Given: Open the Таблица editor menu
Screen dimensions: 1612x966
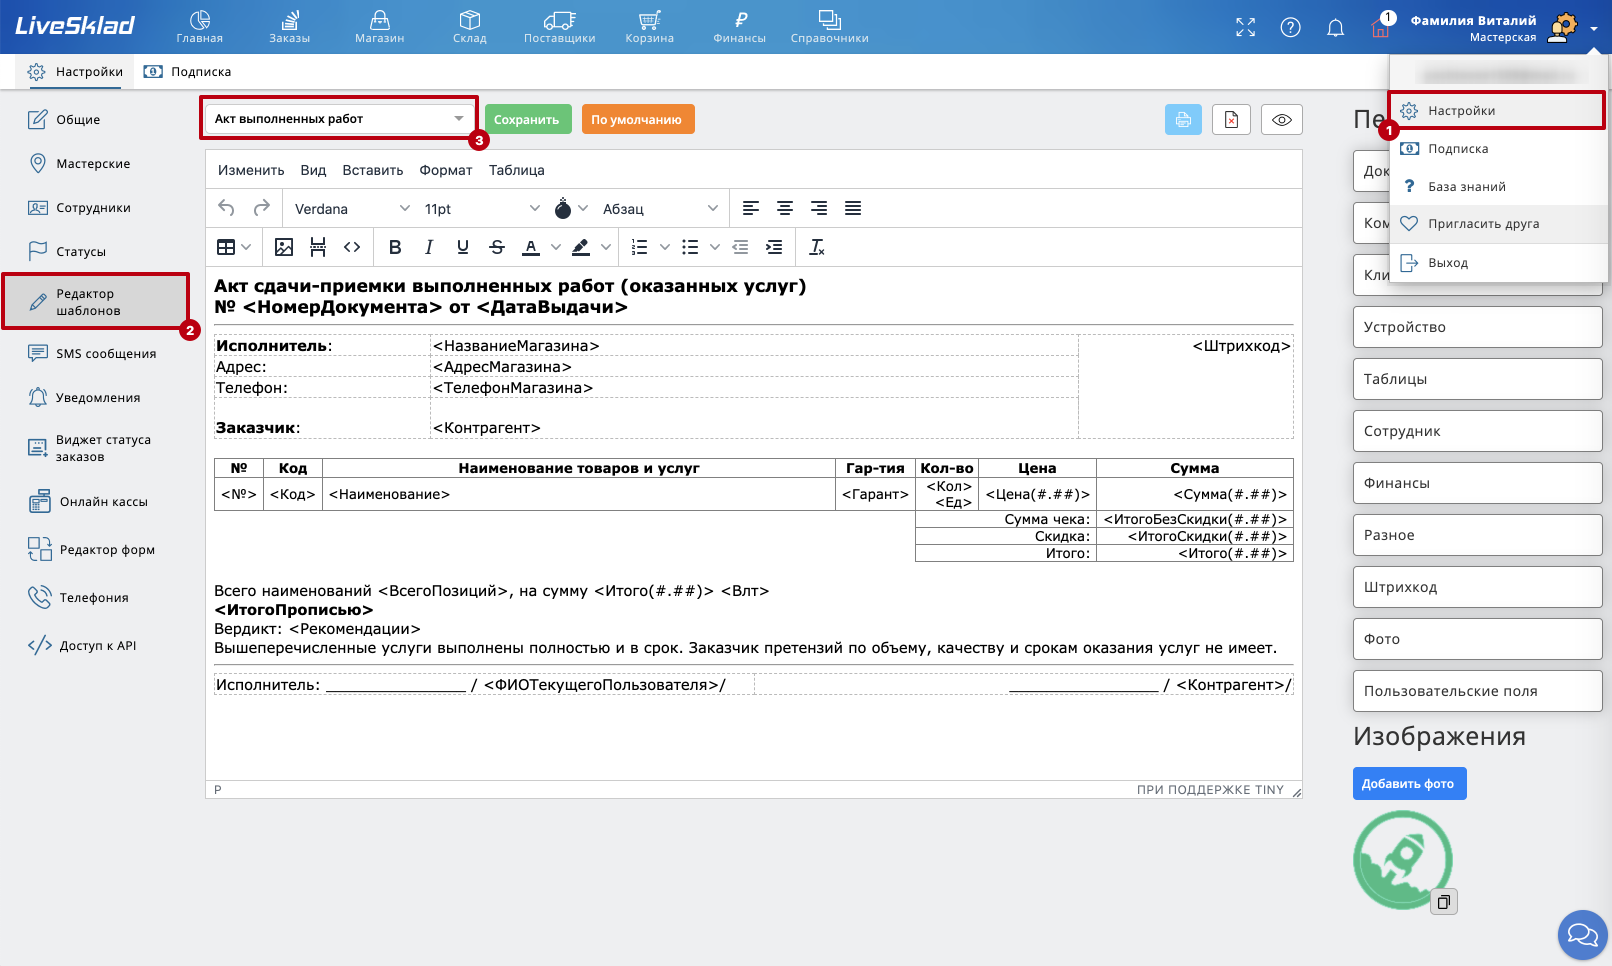Looking at the screenshot, I should point(517,170).
